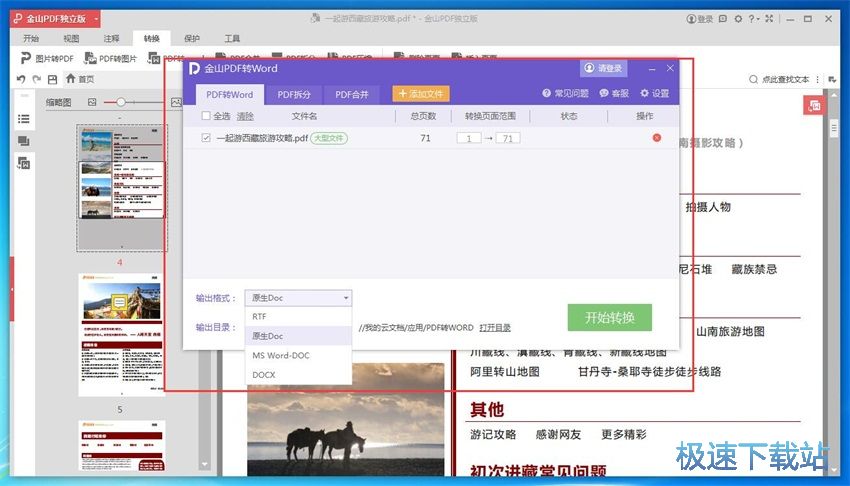Image resolution: width=850 pixels, height=486 pixels.
Task: Remove file with red delete icon
Action: click(657, 138)
